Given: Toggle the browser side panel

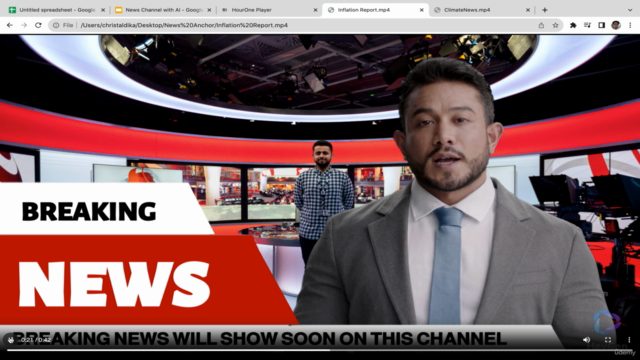Looking at the screenshot, I should (602, 25).
